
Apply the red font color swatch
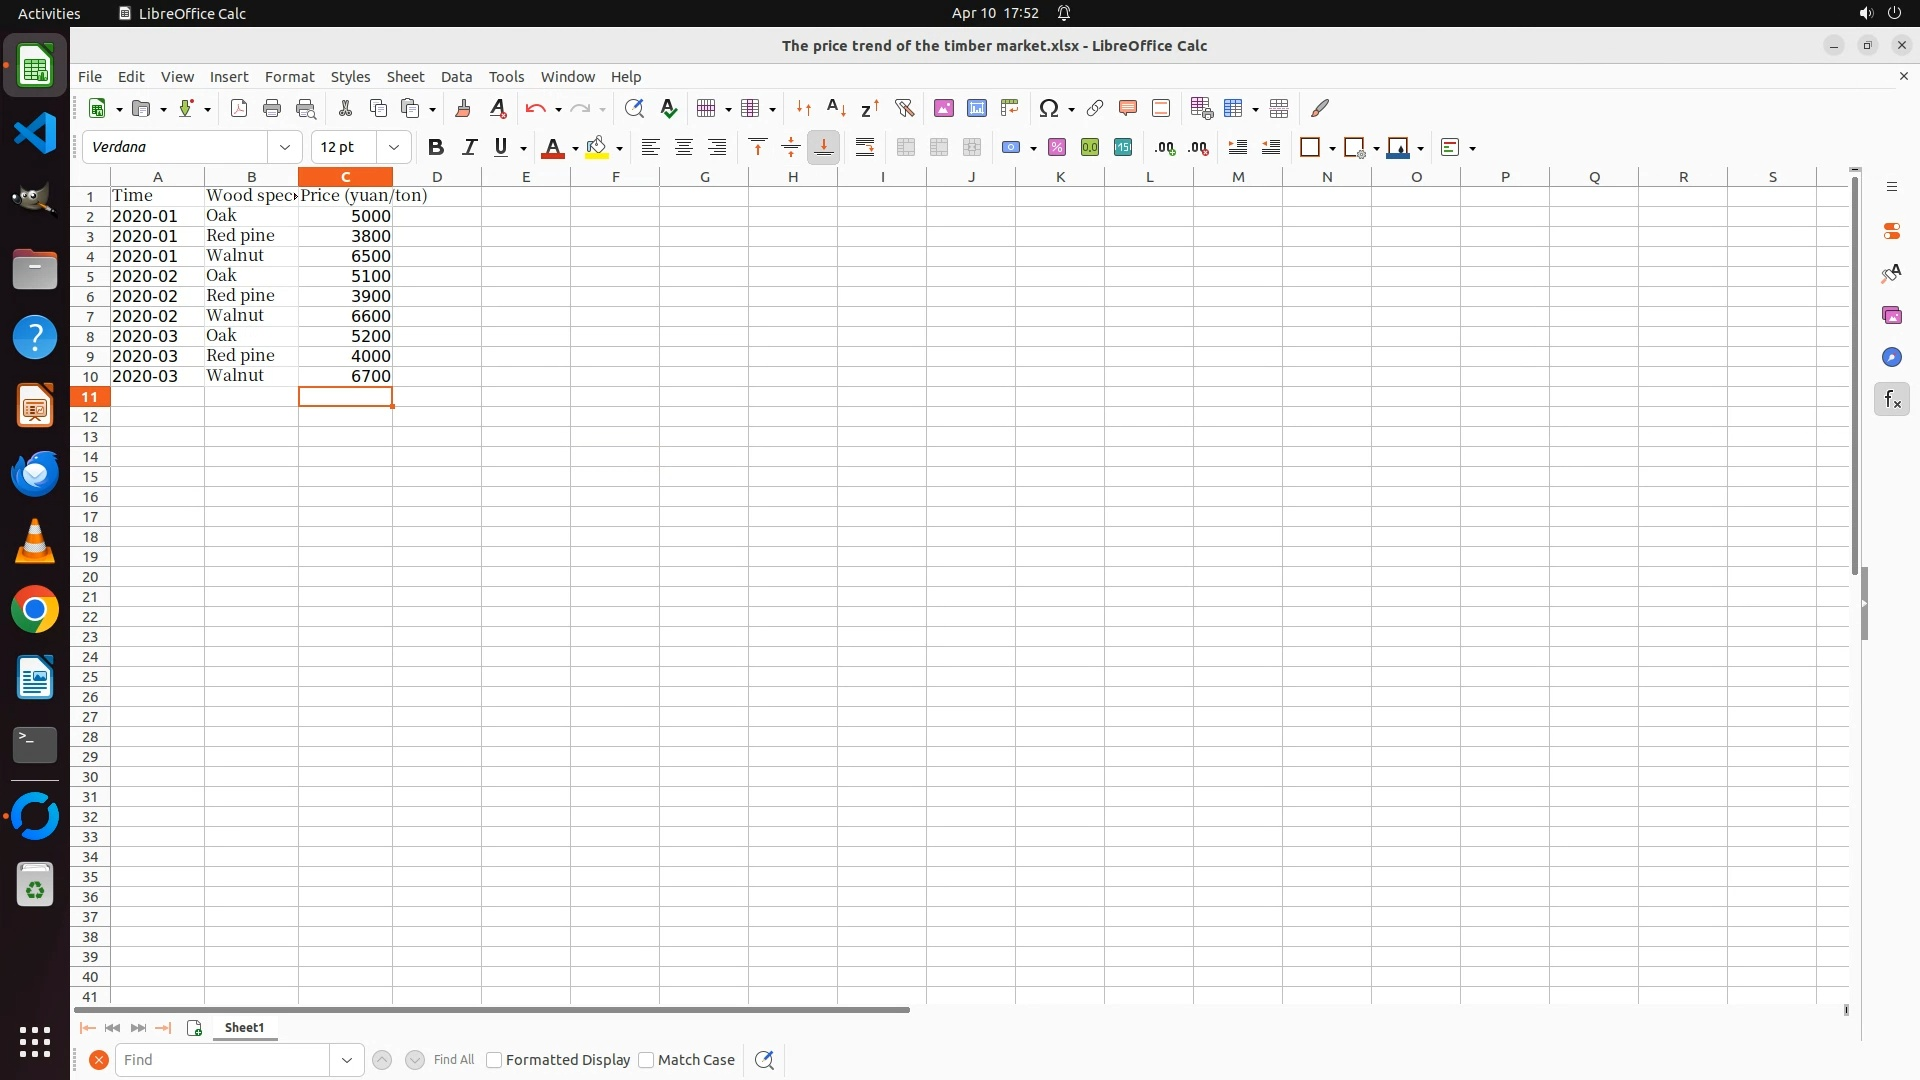[x=551, y=147]
